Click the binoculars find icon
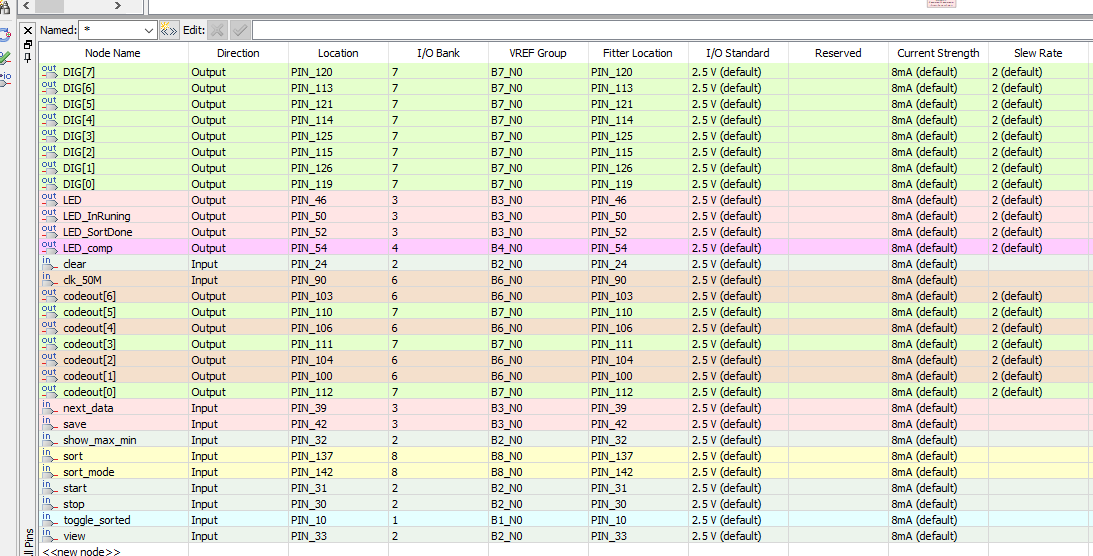Image resolution: width=1093 pixels, height=556 pixels. [x=4, y=7]
